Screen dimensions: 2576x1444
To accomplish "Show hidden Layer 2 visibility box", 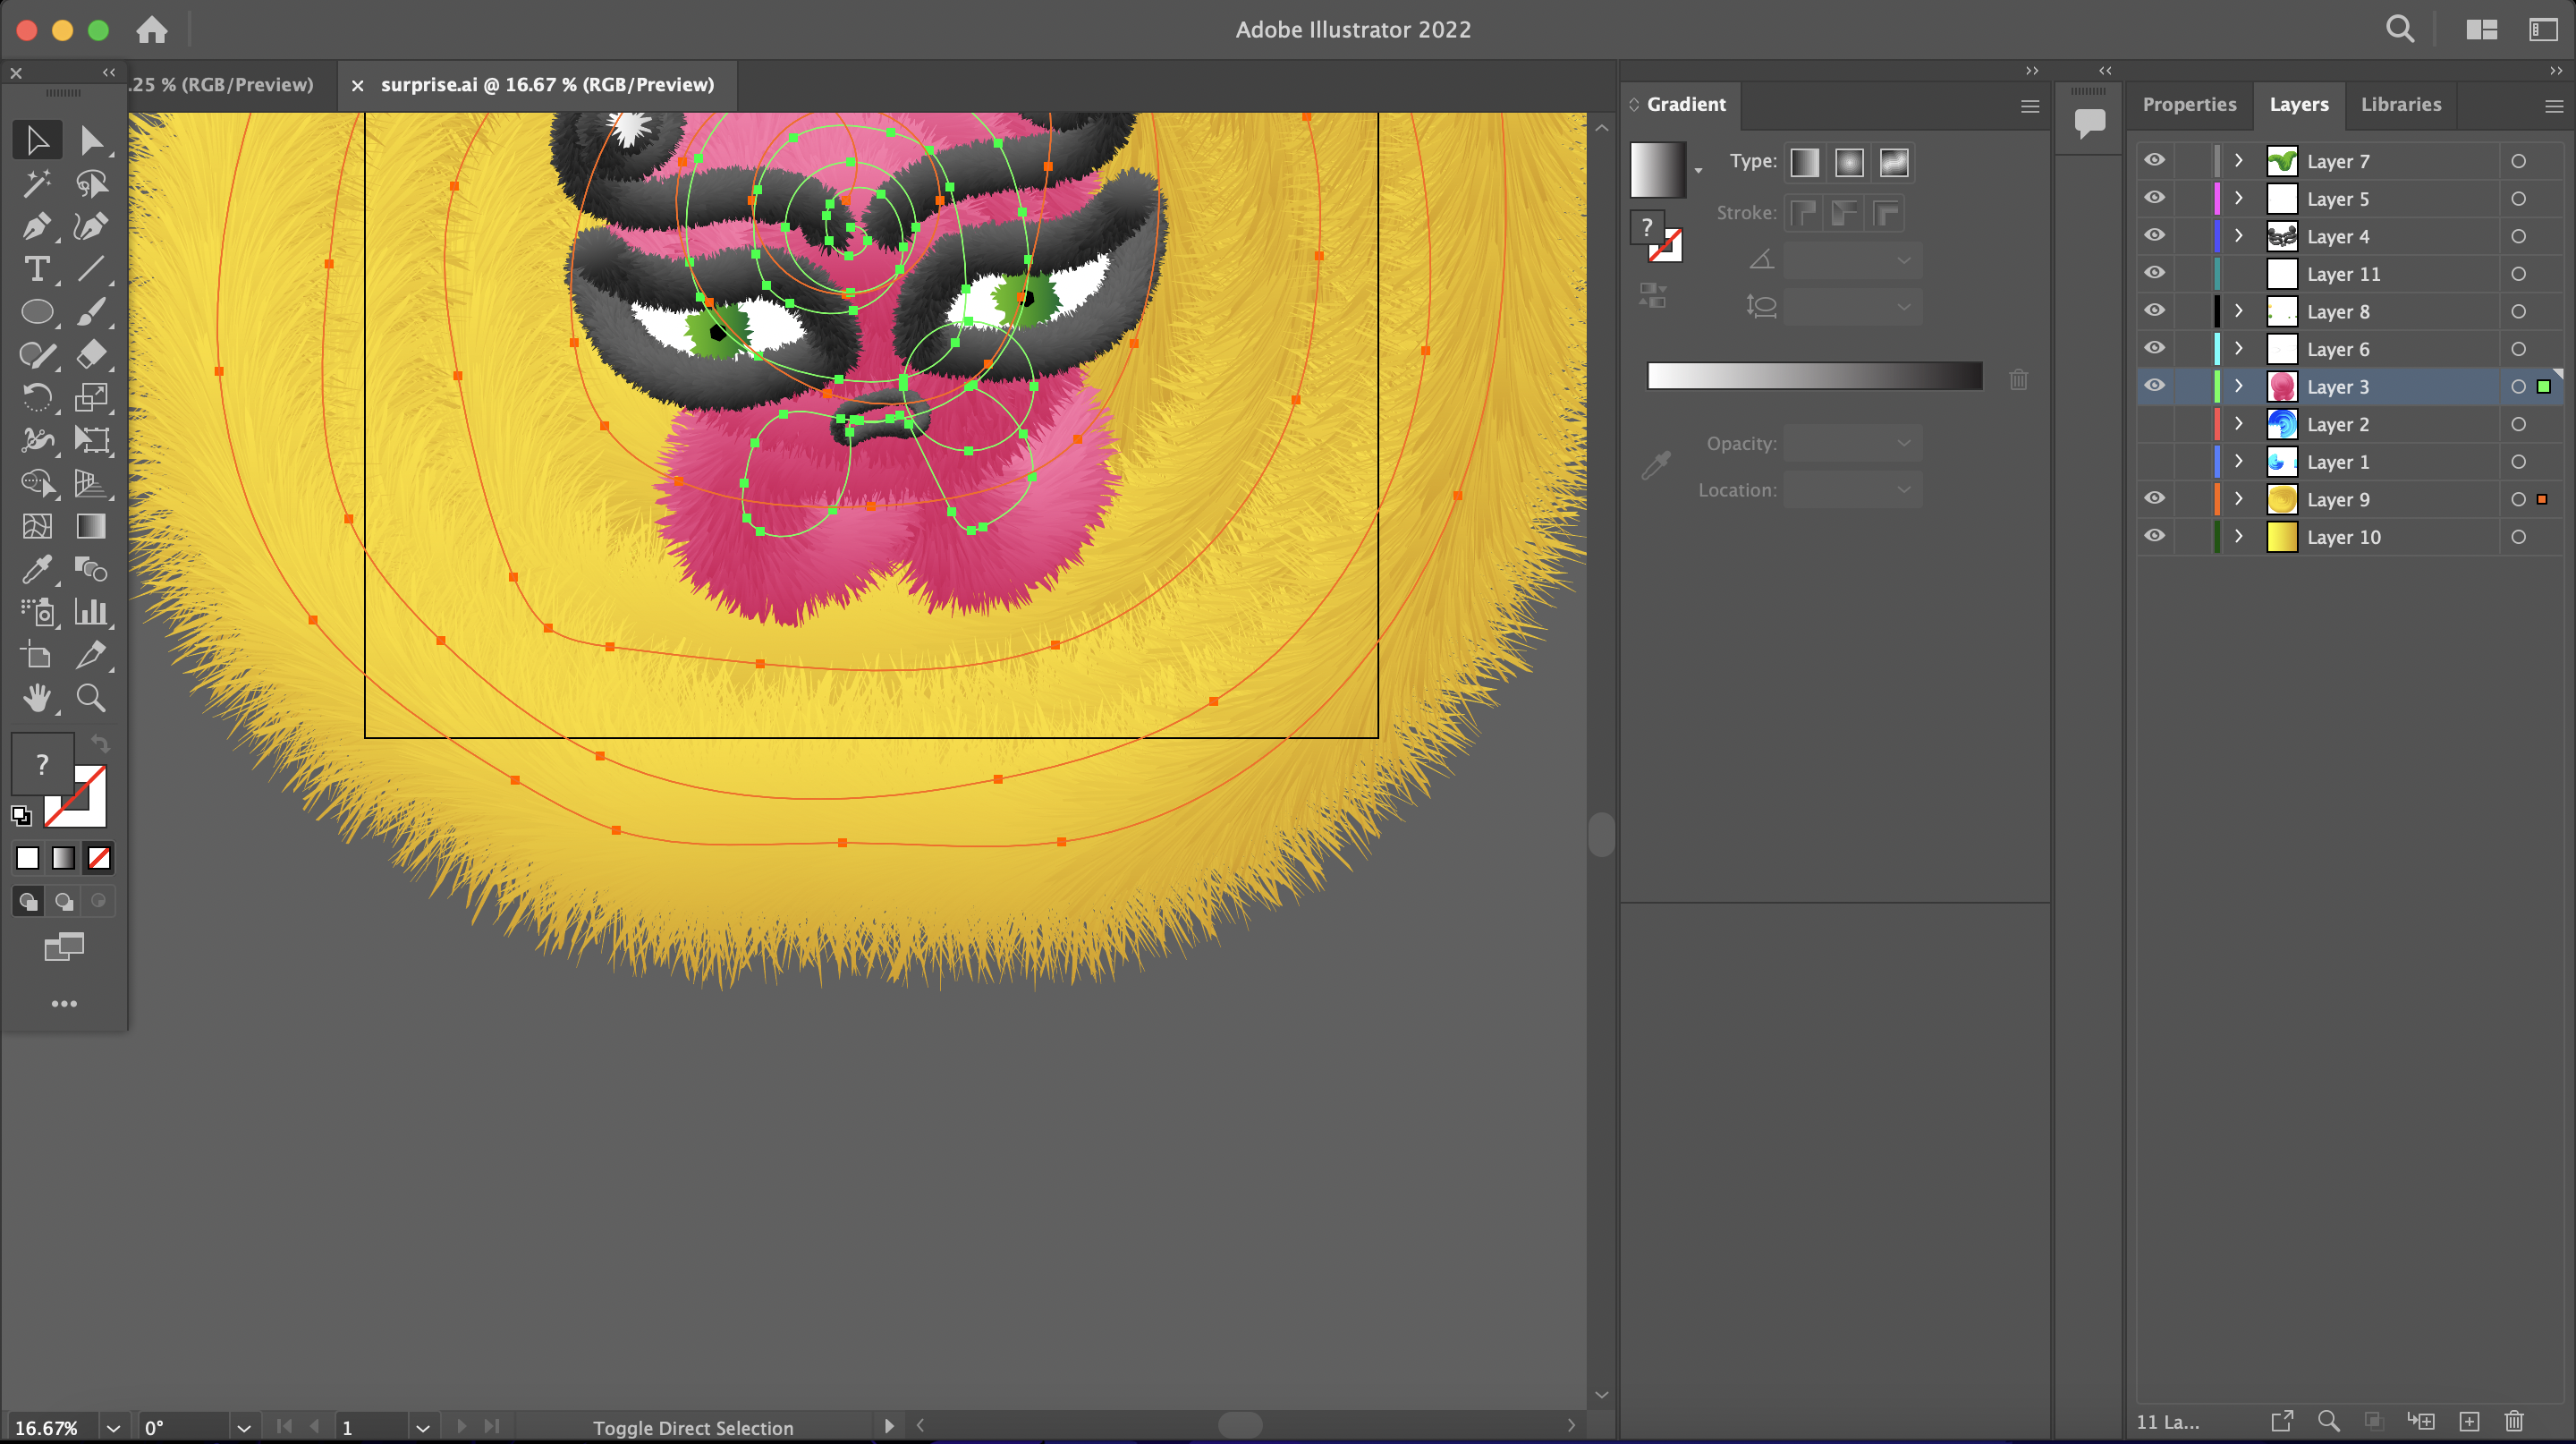I will [2154, 424].
